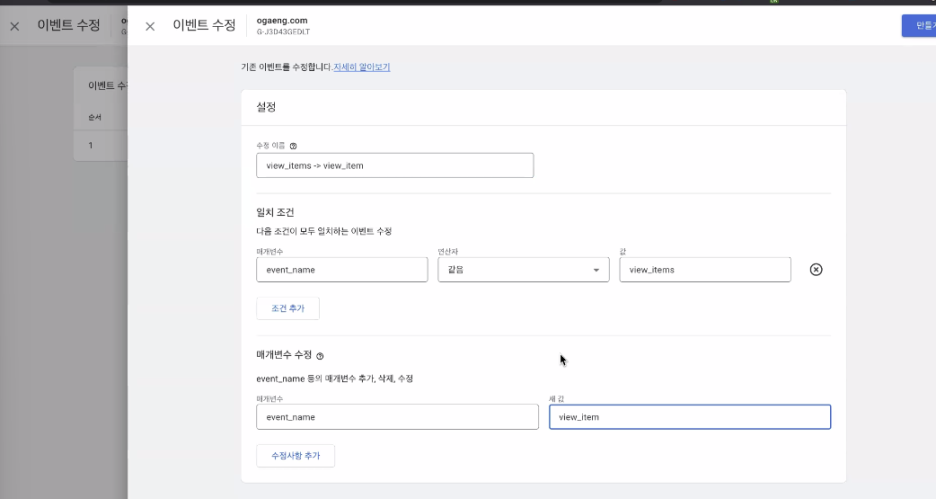Click the ogaeng.com property name
This screenshot has width=936, height=499.
pyautogui.click(x=282, y=20)
